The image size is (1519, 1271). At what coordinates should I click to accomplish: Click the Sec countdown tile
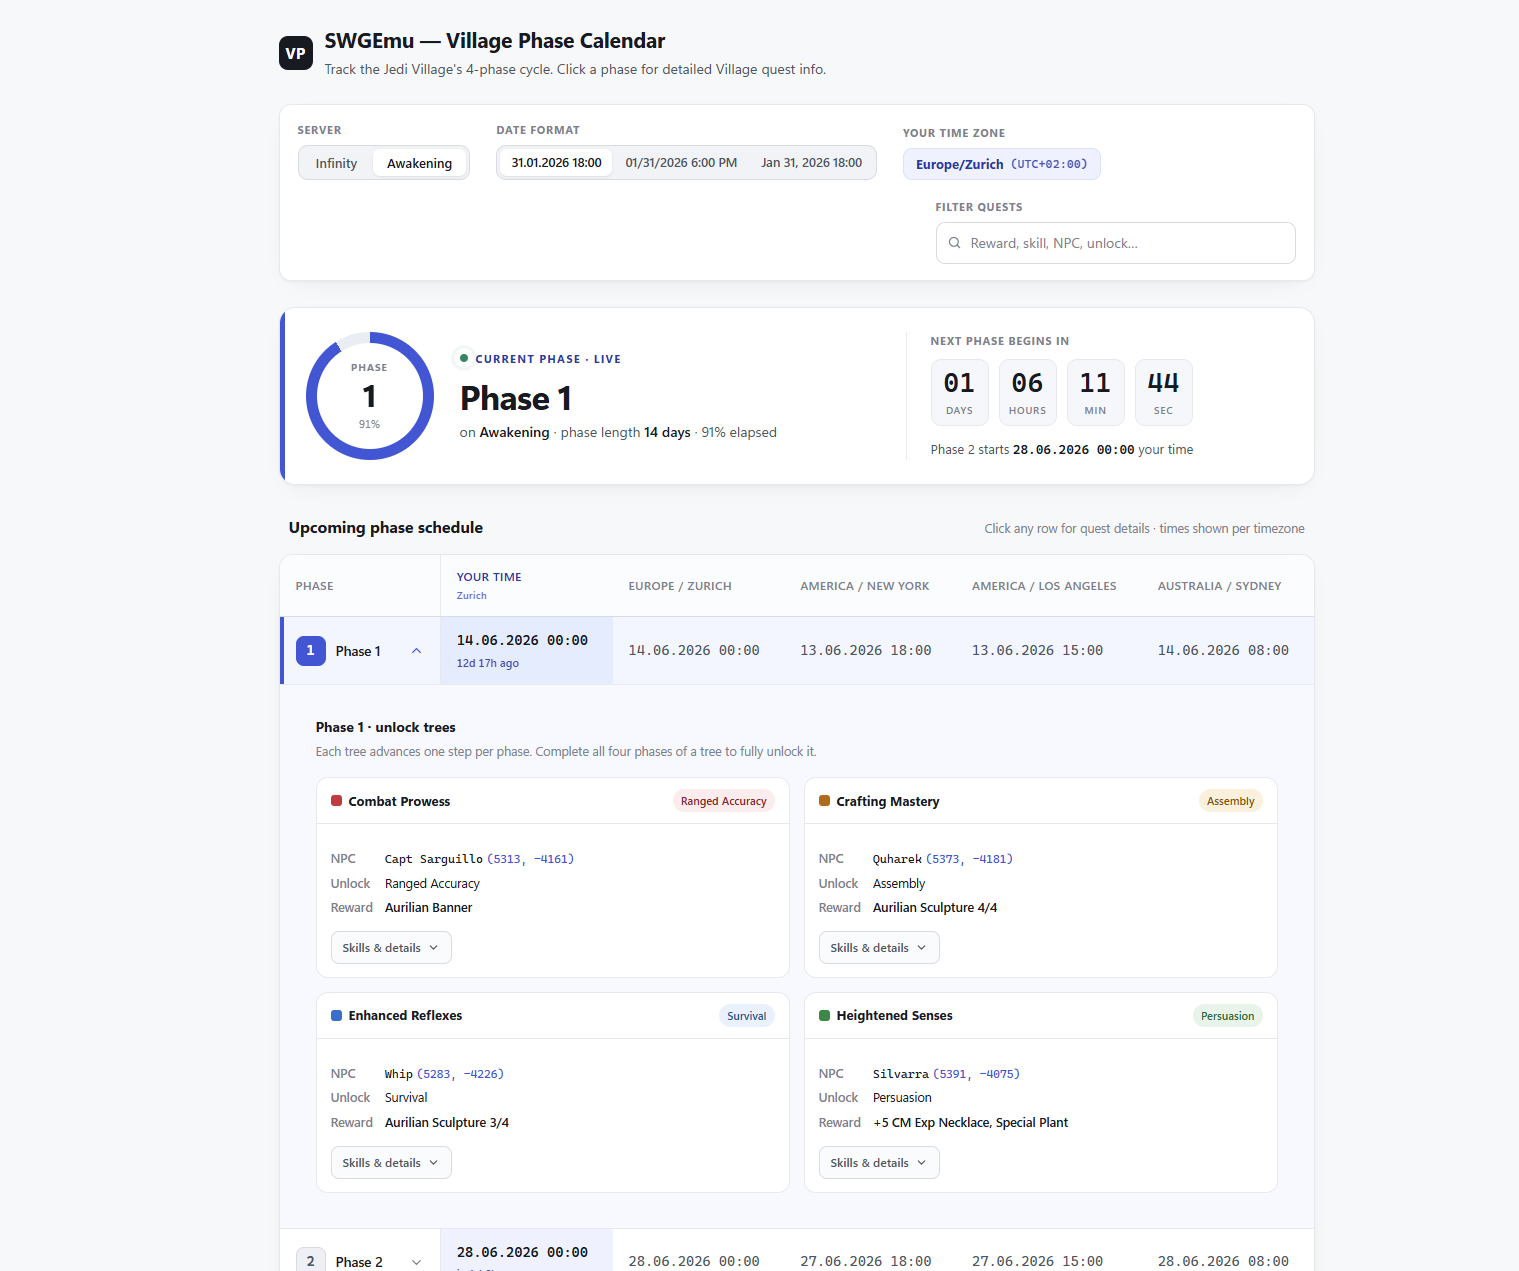(1163, 392)
